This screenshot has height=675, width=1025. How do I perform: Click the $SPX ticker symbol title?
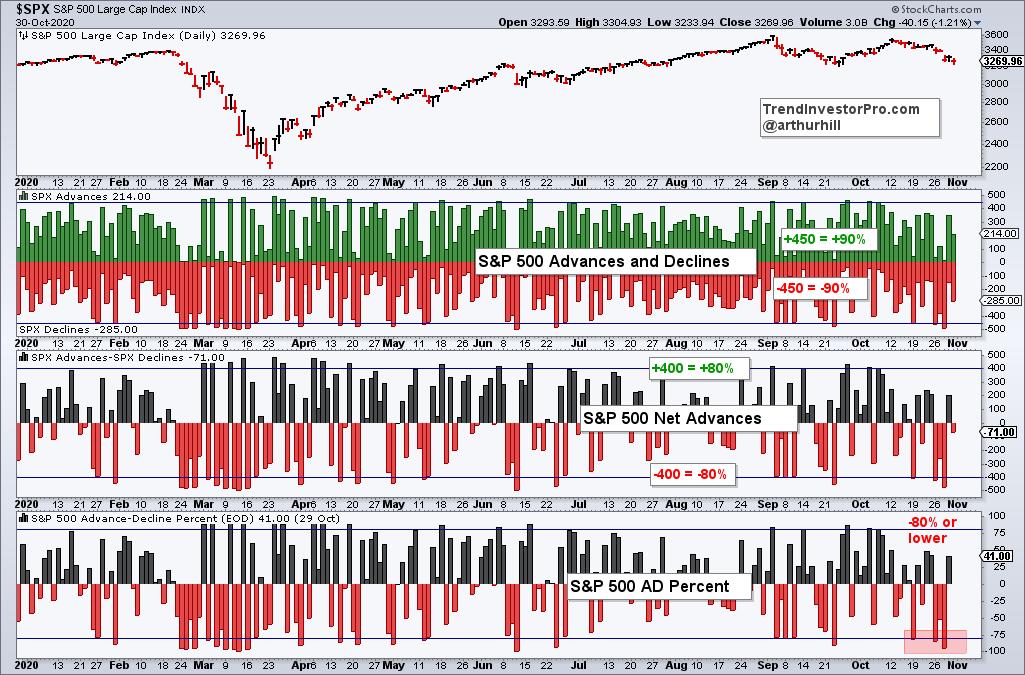point(31,9)
